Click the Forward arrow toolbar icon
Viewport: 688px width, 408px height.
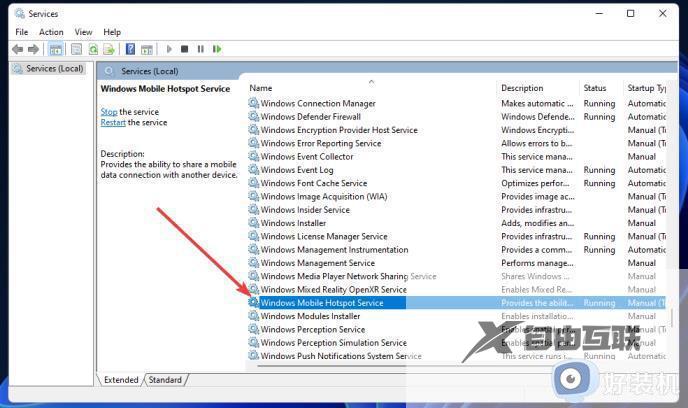33,49
